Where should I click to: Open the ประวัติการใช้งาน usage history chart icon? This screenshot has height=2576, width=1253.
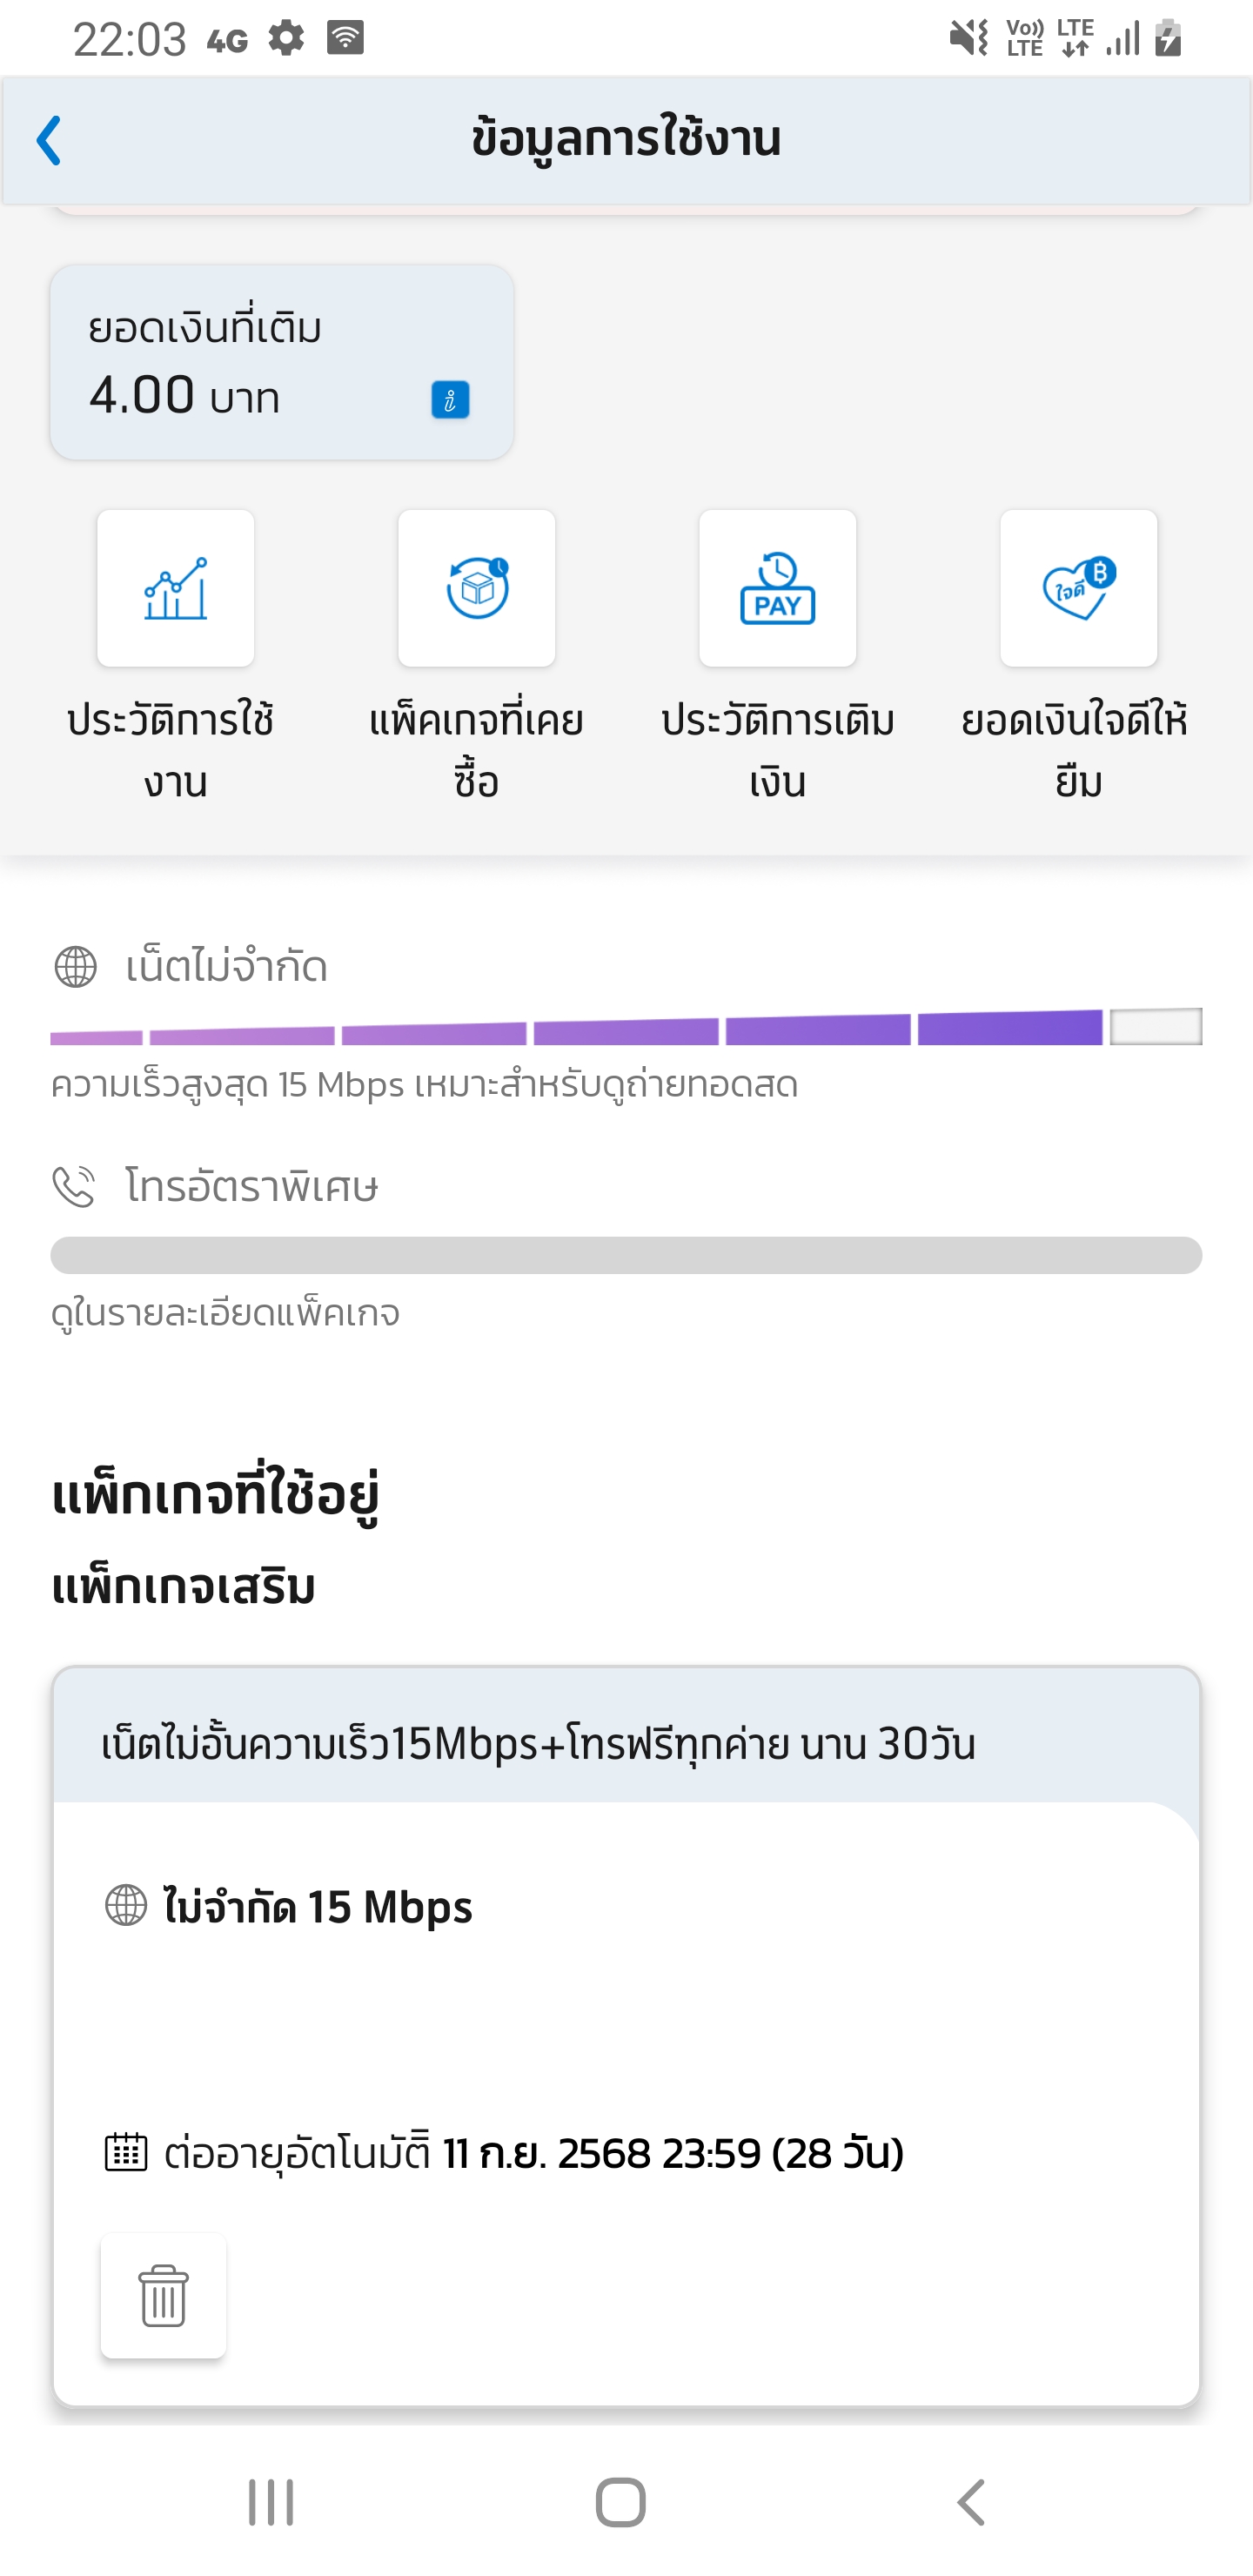176,588
